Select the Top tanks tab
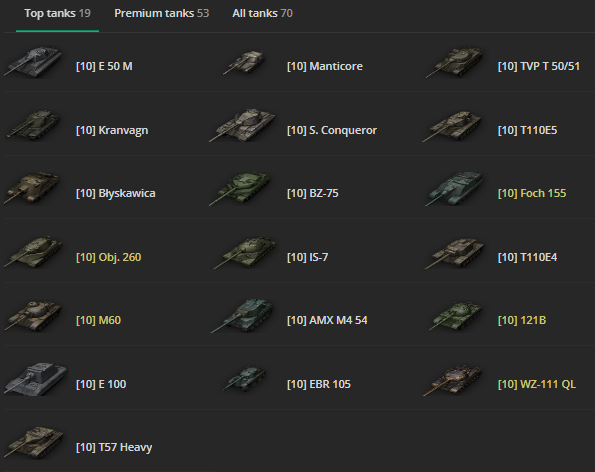The width and height of the screenshot is (595, 472). click(x=58, y=13)
